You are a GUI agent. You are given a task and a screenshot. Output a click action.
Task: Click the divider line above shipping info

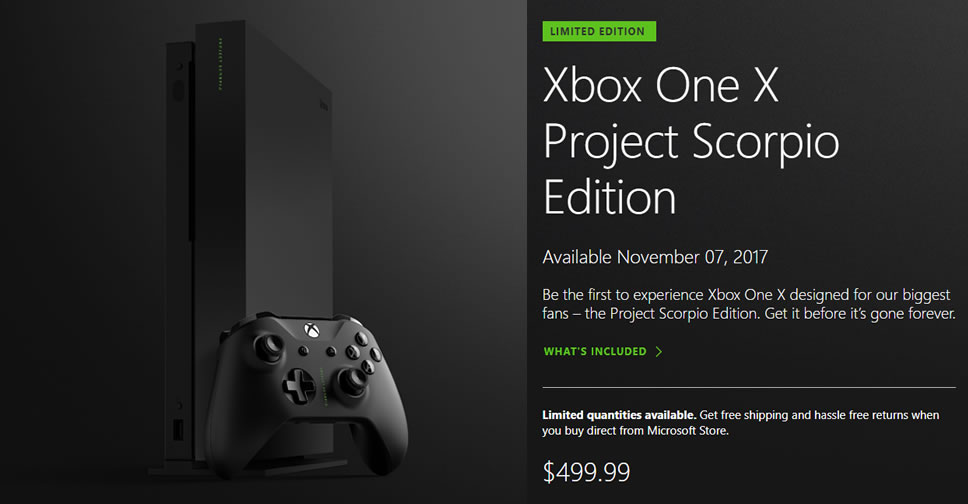(749, 387)
